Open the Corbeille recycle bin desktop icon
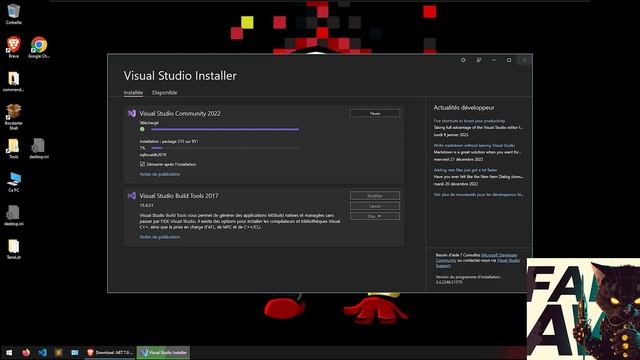Image resolution: width=640 pixels, height=360 pixels. coord(13,13)
